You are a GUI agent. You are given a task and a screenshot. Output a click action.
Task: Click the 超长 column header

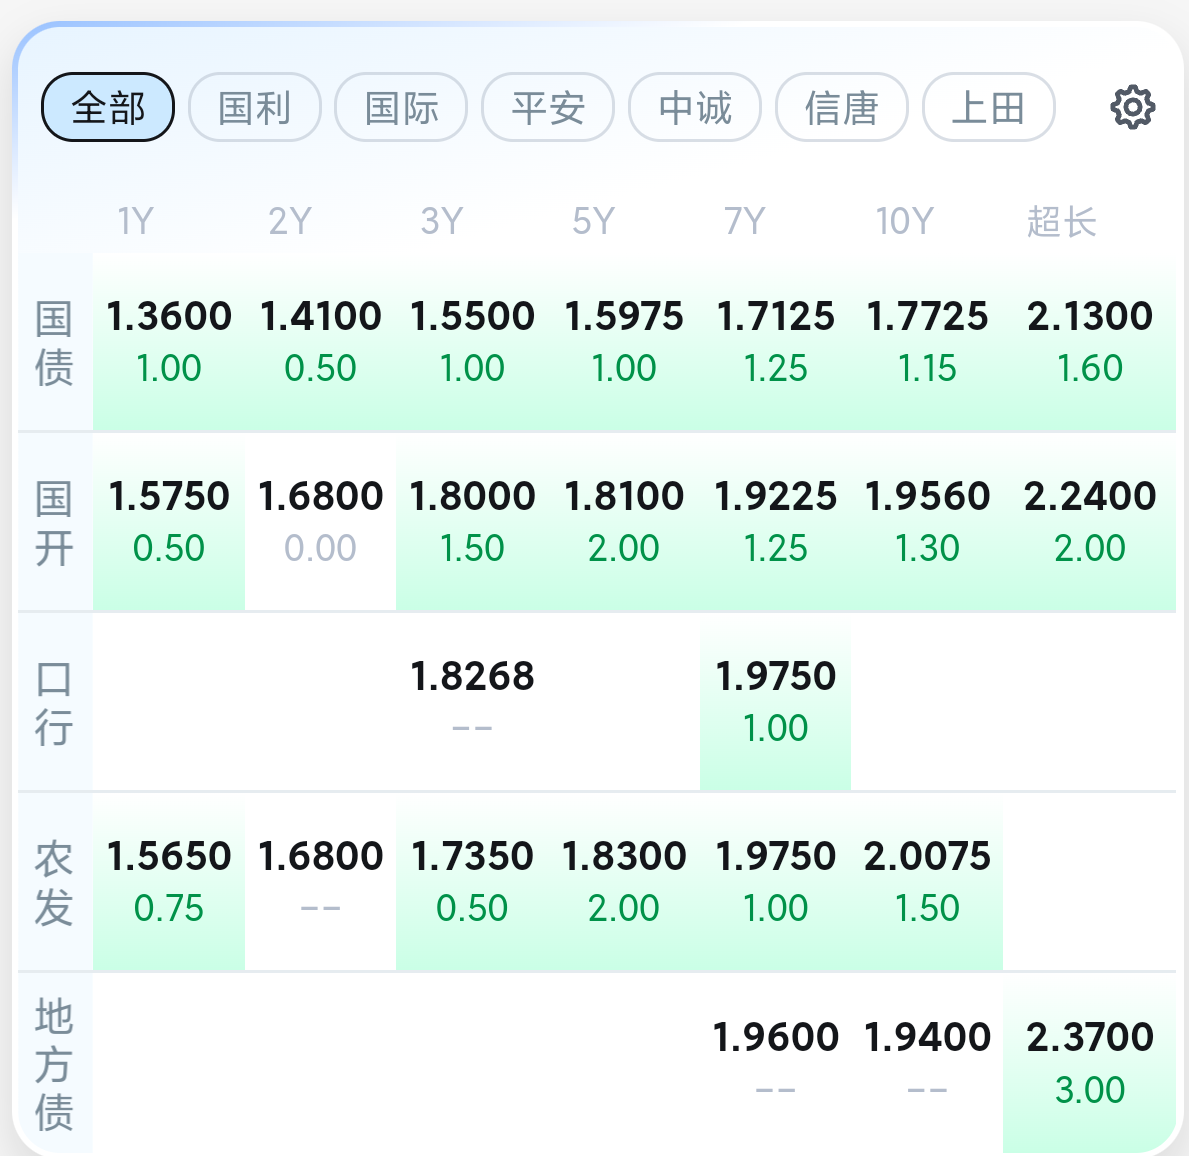tap(1061, 221)
